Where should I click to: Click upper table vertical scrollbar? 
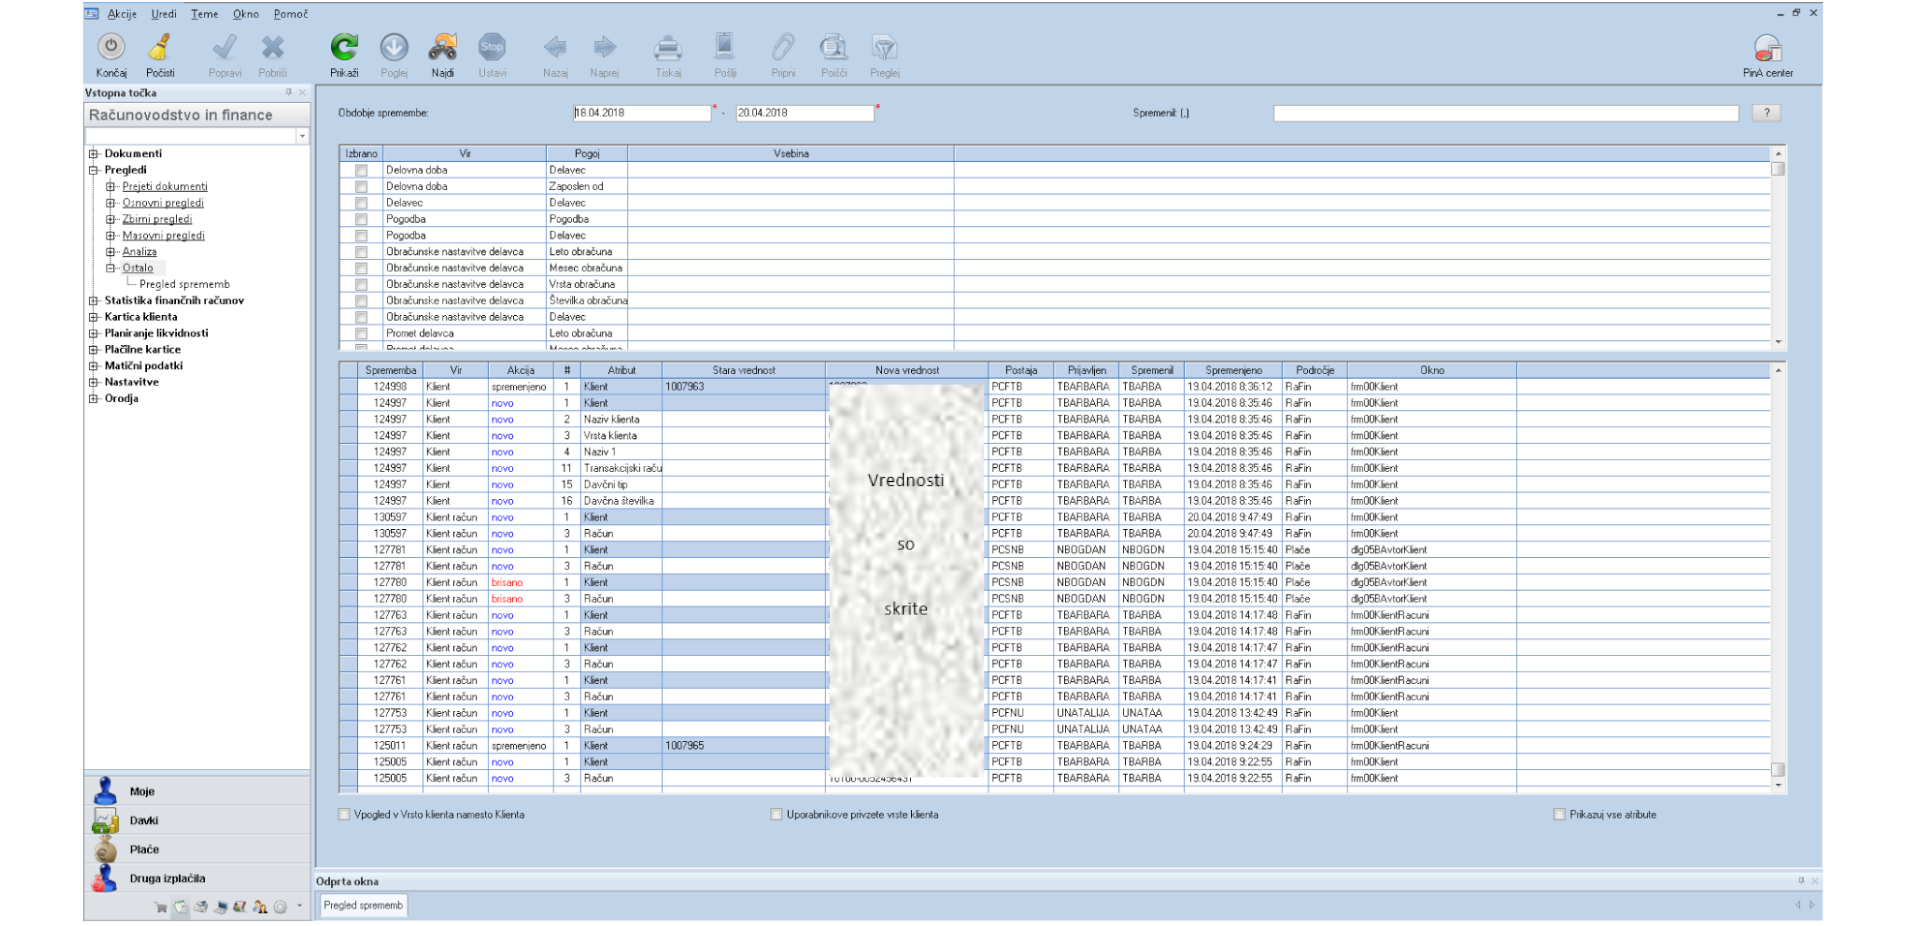[1778, 247]
